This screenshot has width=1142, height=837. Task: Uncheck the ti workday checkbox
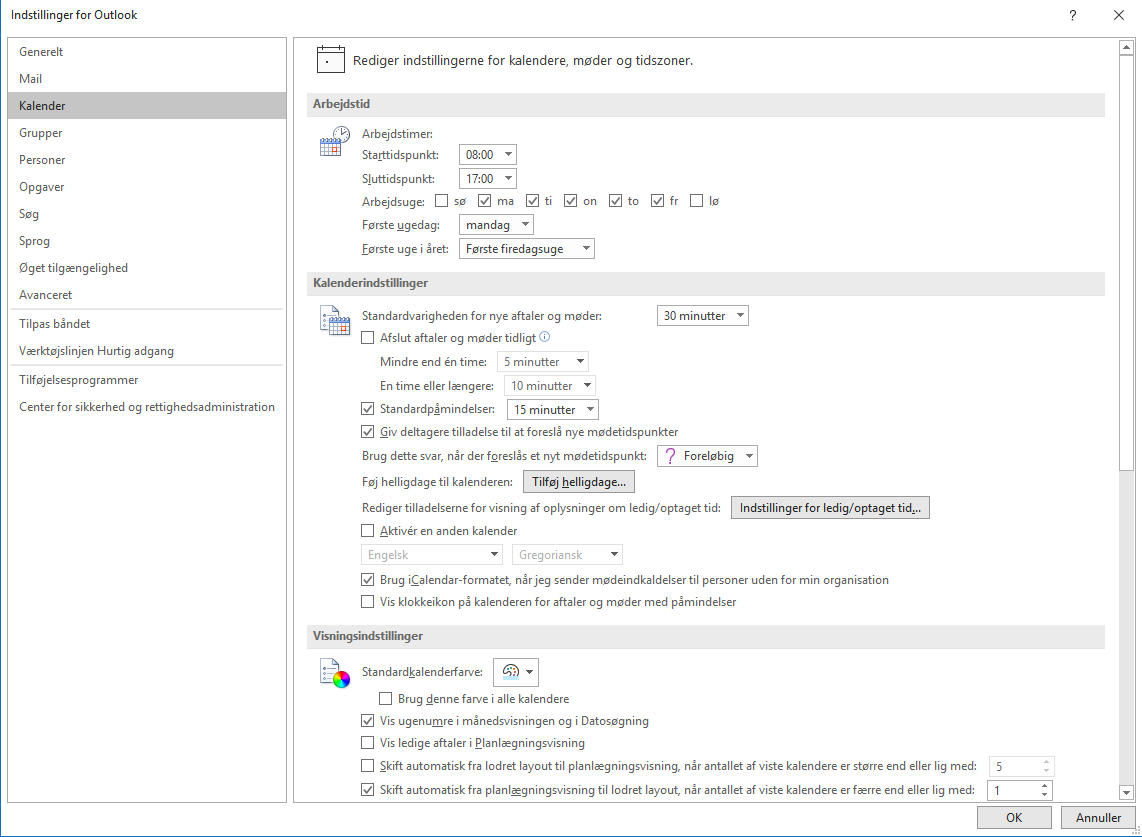pos(532,200)
